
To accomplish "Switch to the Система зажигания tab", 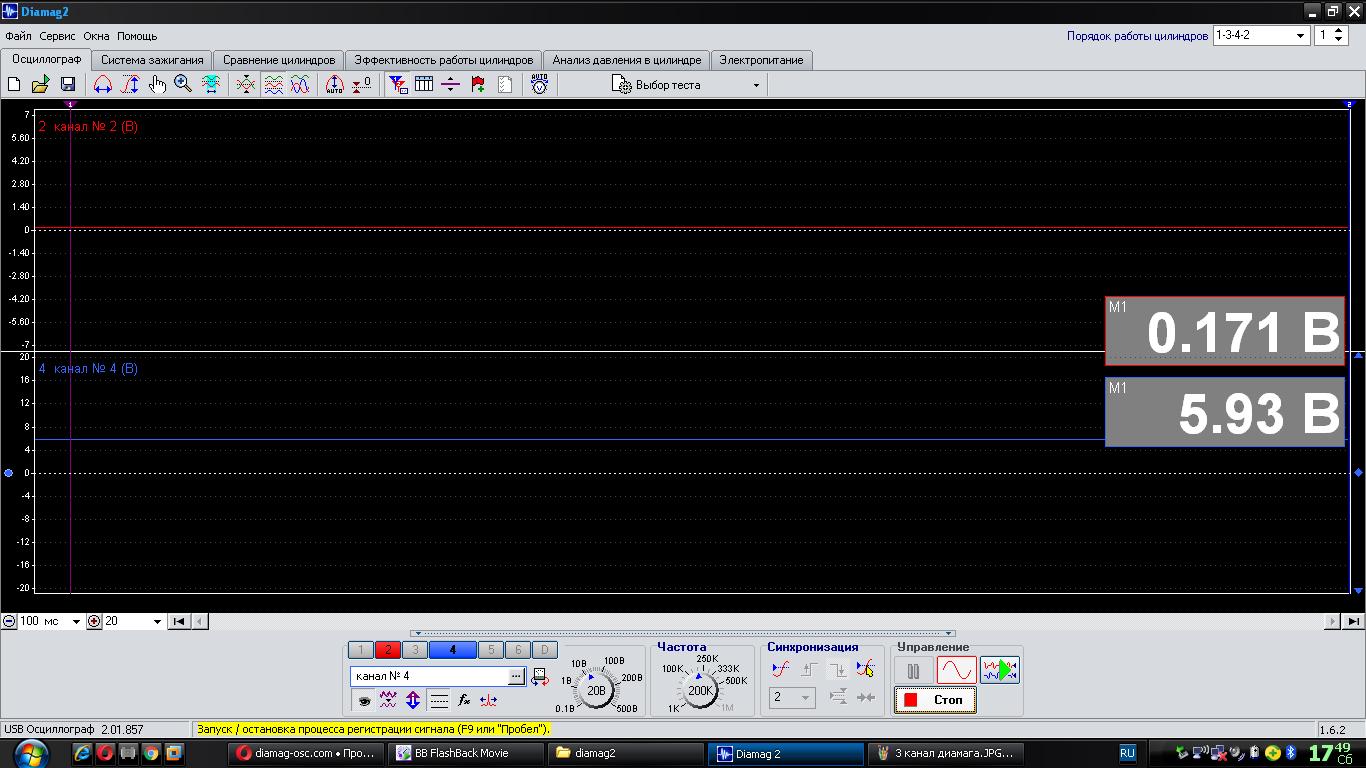I will click(x=152, y=60).
